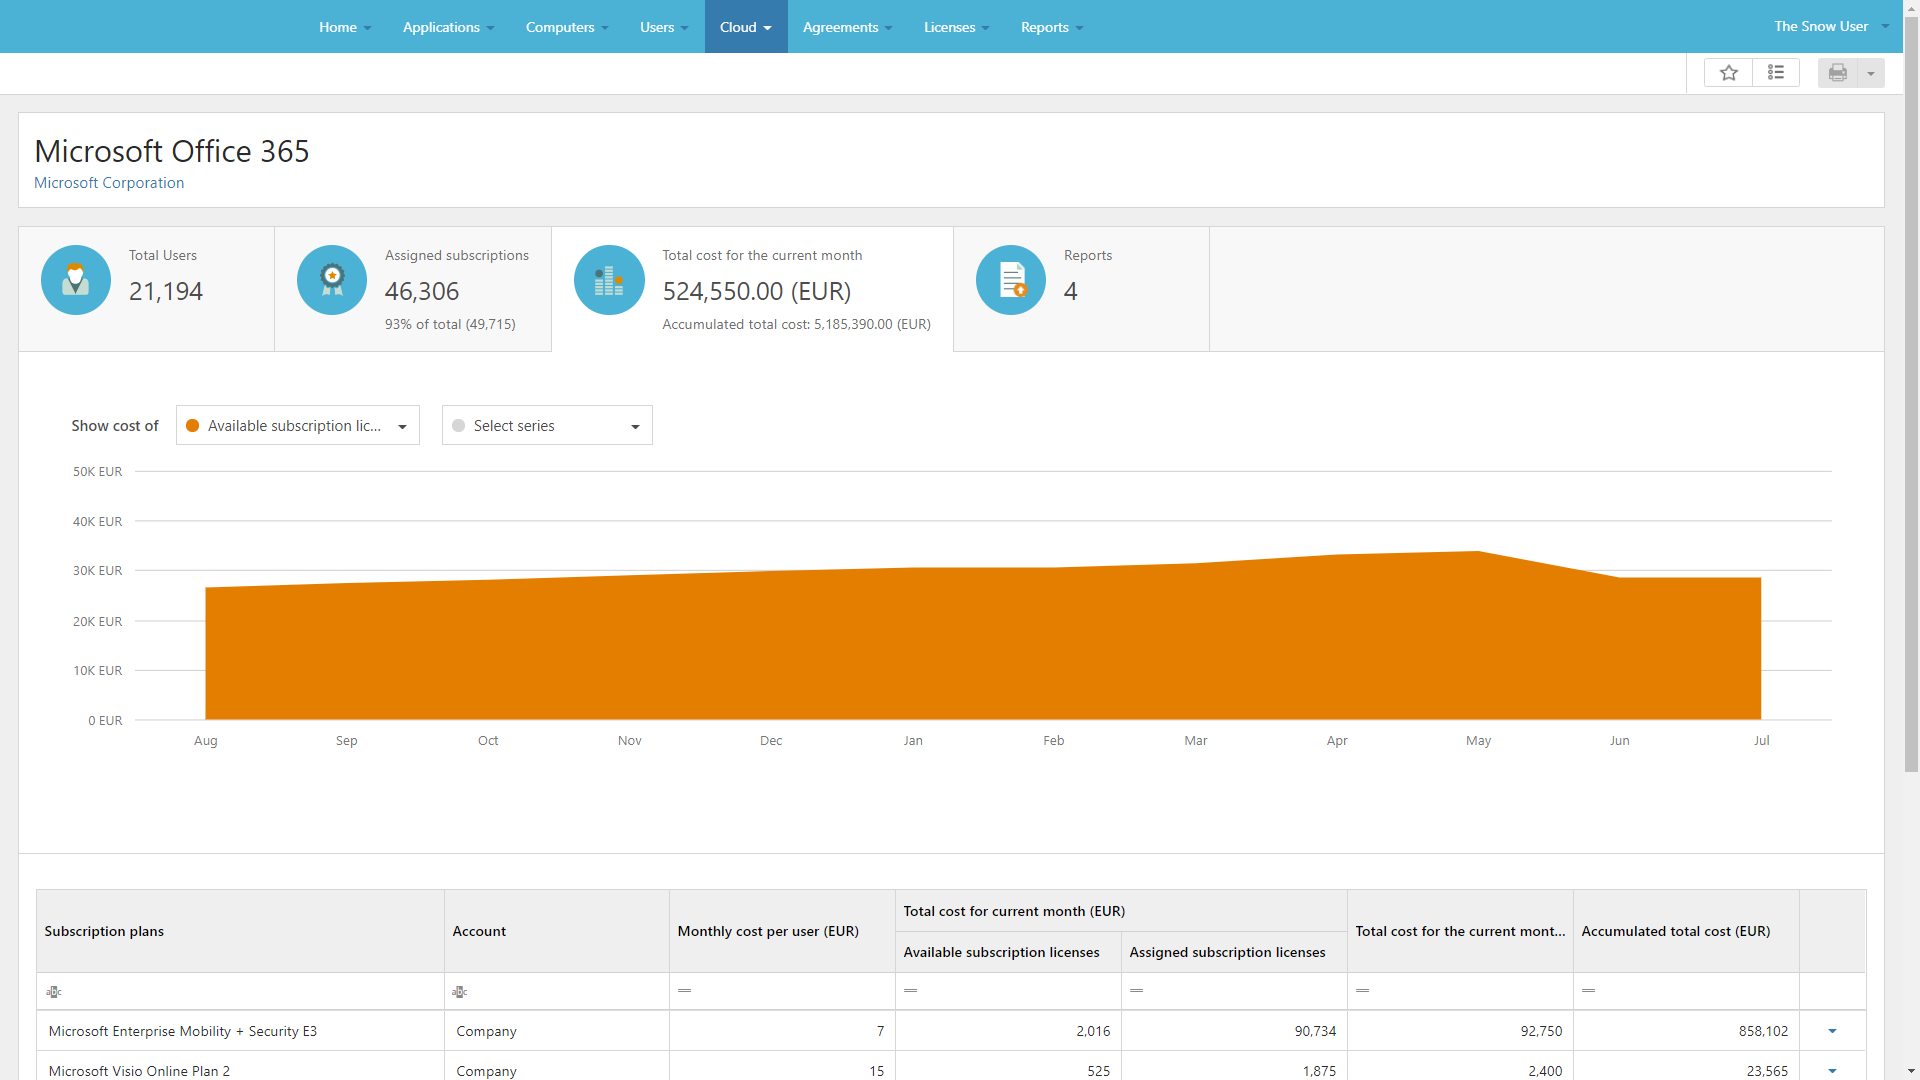The image size is (1920, 1080).
Task: Click the Account column filter icon
Action: pyautogui.click(x=460, y=992)
